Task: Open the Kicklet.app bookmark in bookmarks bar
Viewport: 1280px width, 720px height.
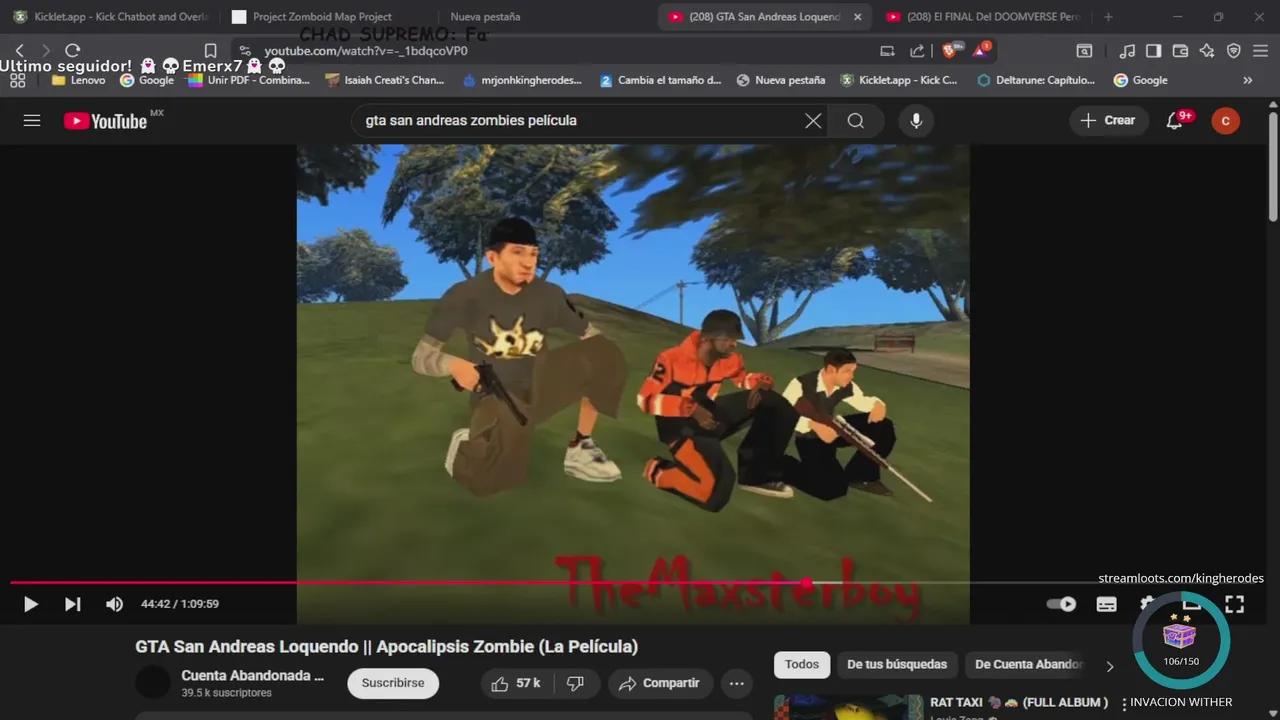Action: (x=899, y=80)
